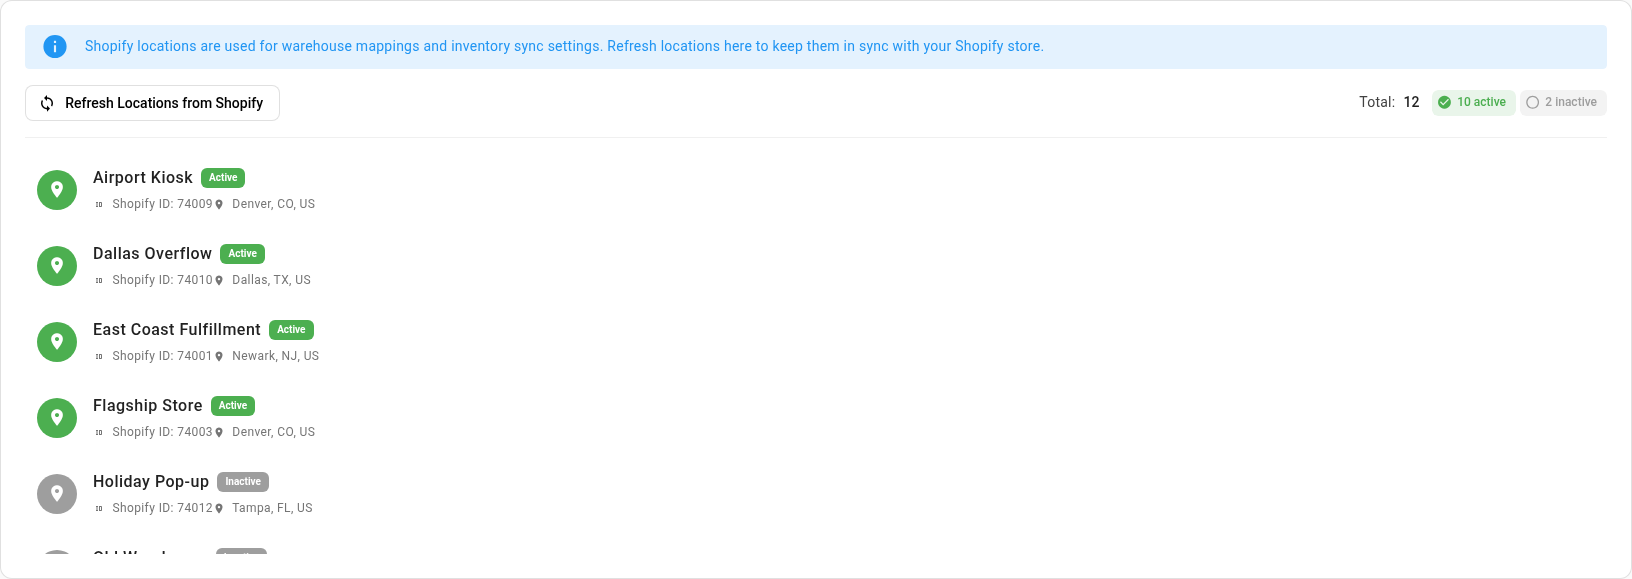Click Denver, CO, US under Flagship Store
1632x579 pixels.
tap(273, 432)
